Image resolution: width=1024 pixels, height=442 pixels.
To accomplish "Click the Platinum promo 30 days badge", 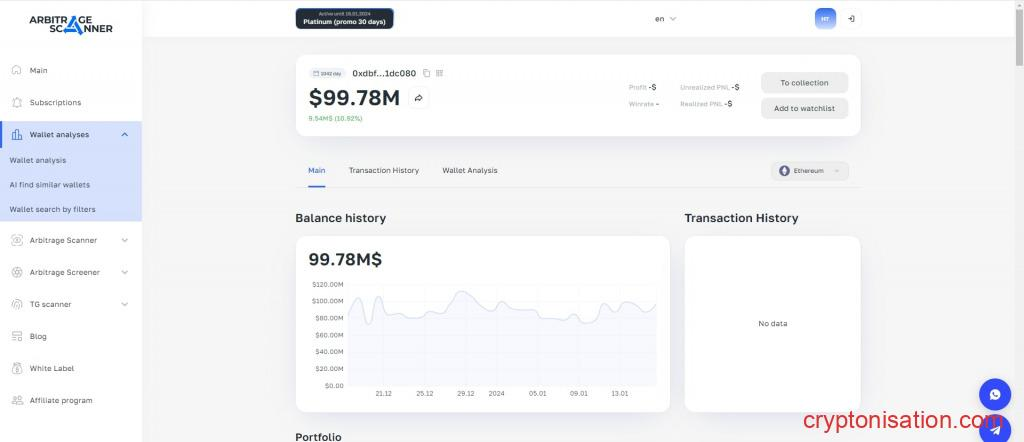I will tap(345, 18).
